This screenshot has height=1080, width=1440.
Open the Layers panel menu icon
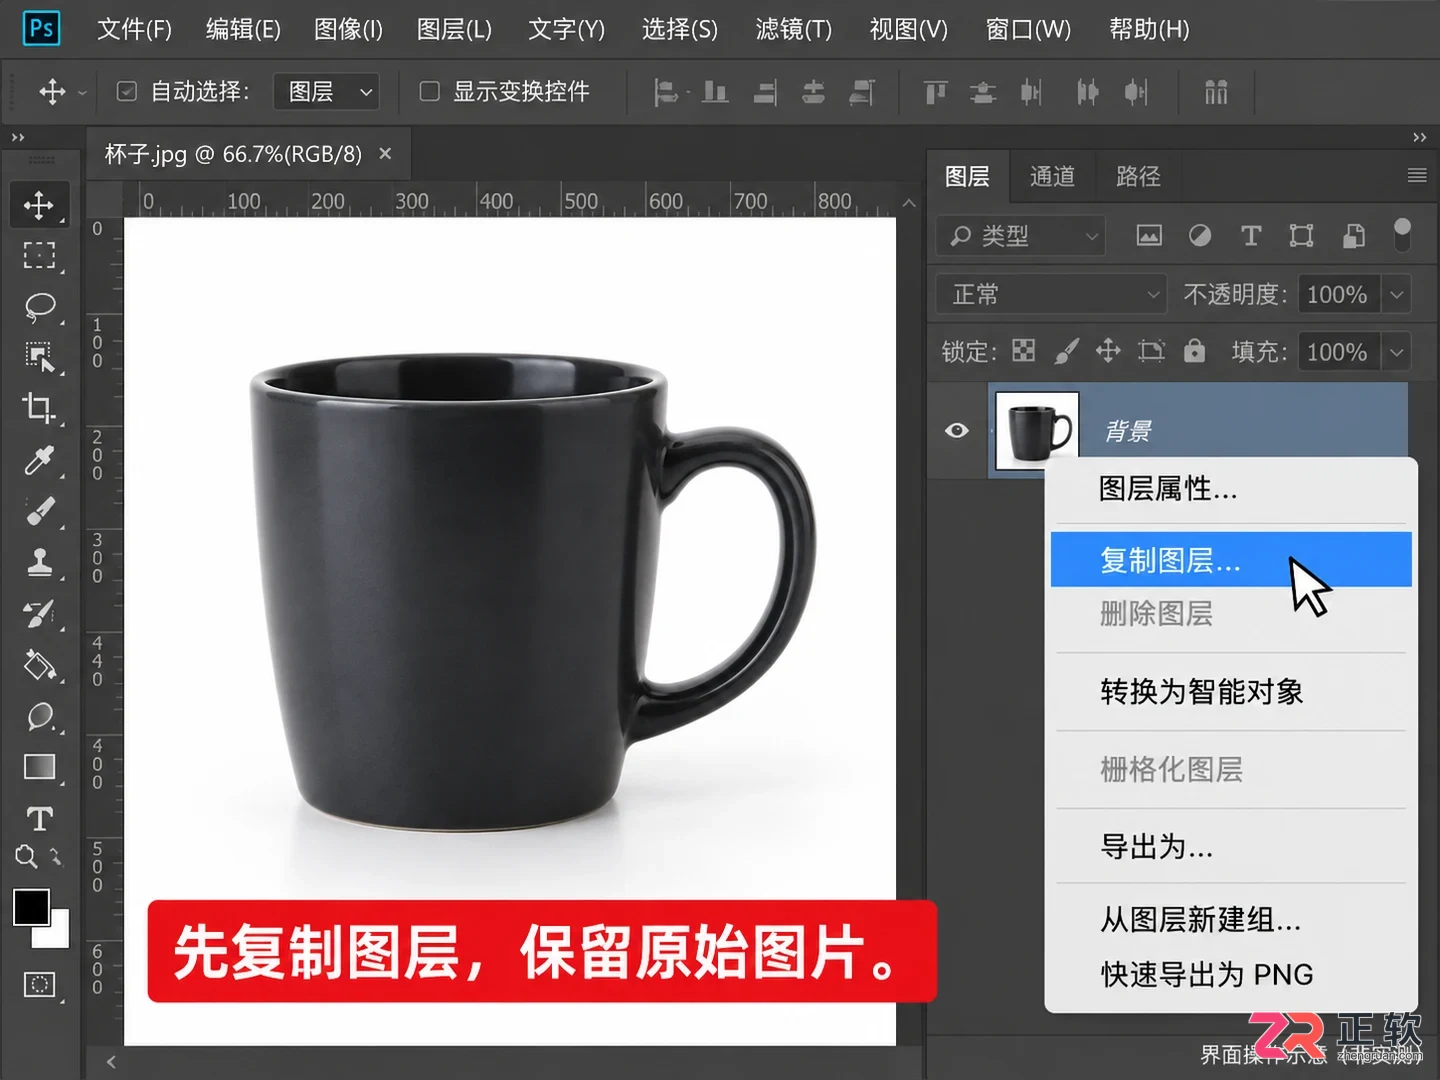point(1417,176)
